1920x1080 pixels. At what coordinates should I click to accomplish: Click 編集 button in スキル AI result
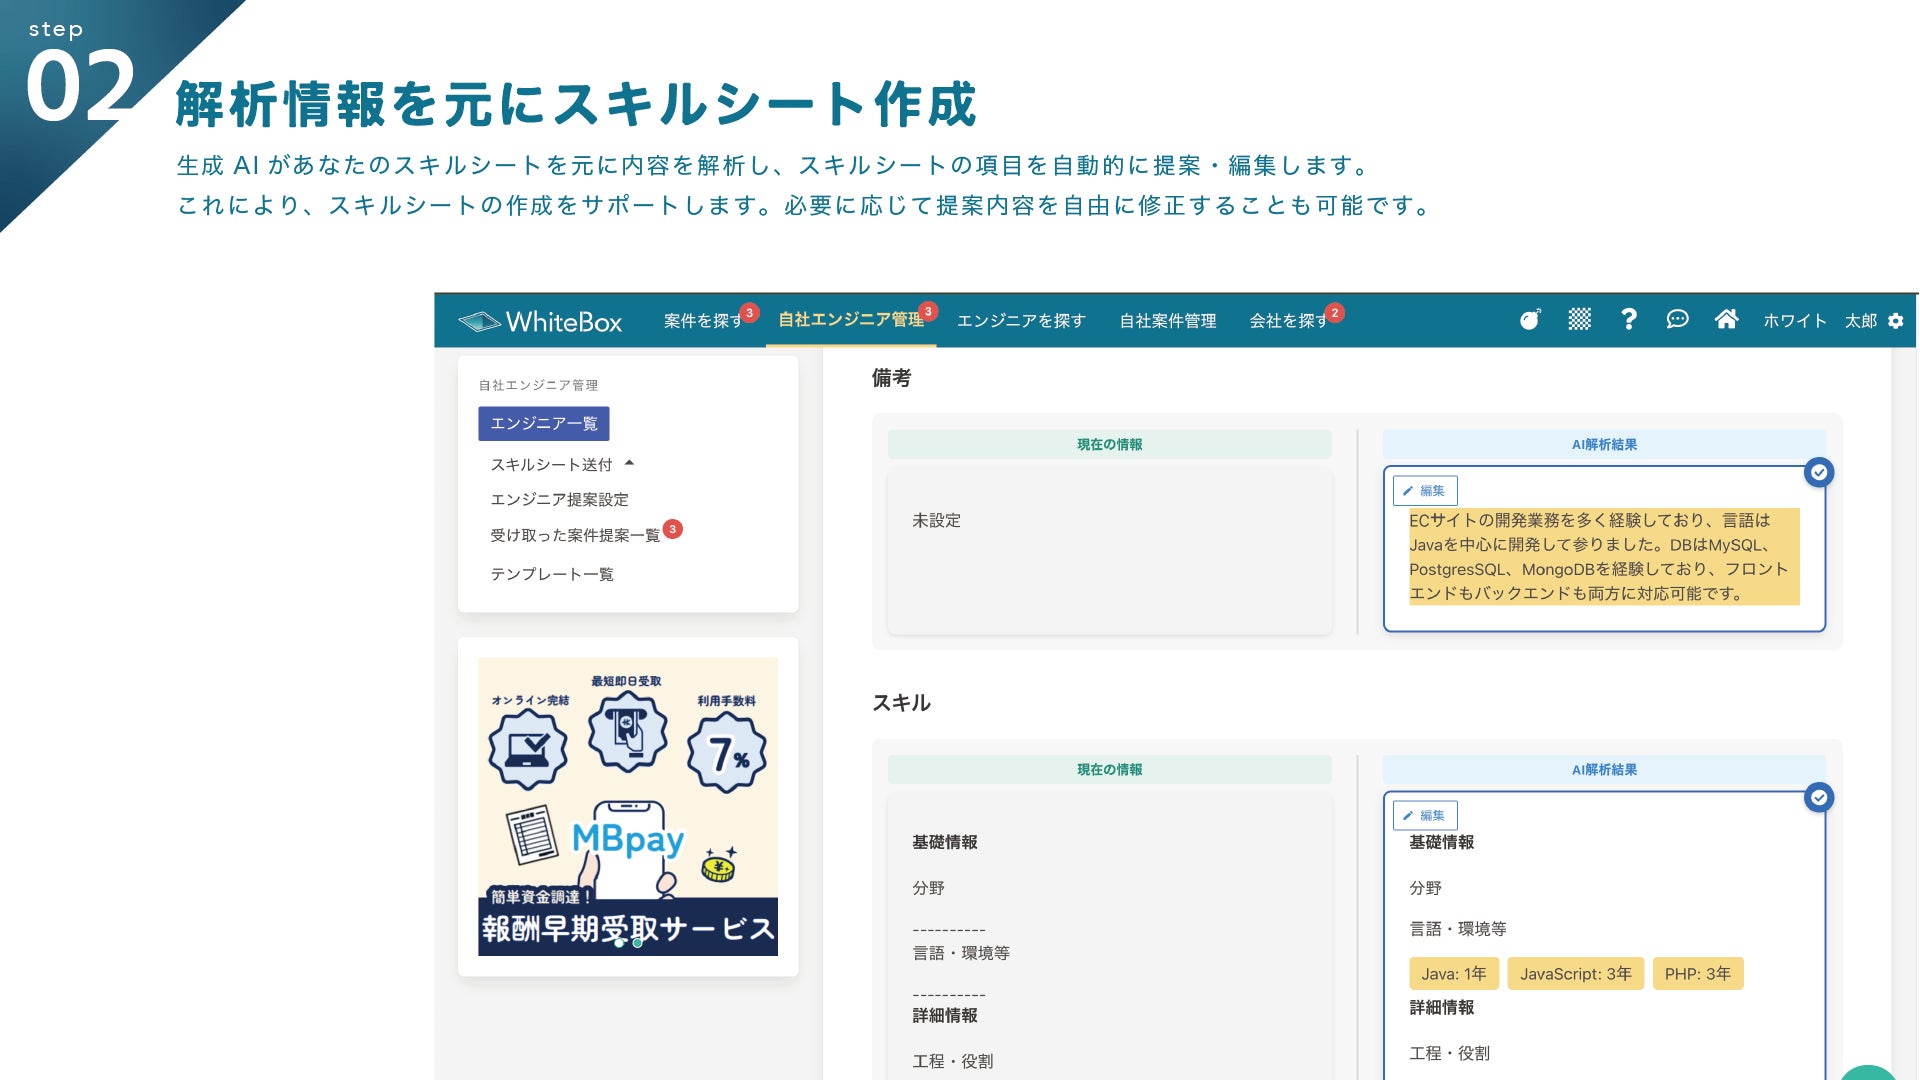[x=1424, y=816]
